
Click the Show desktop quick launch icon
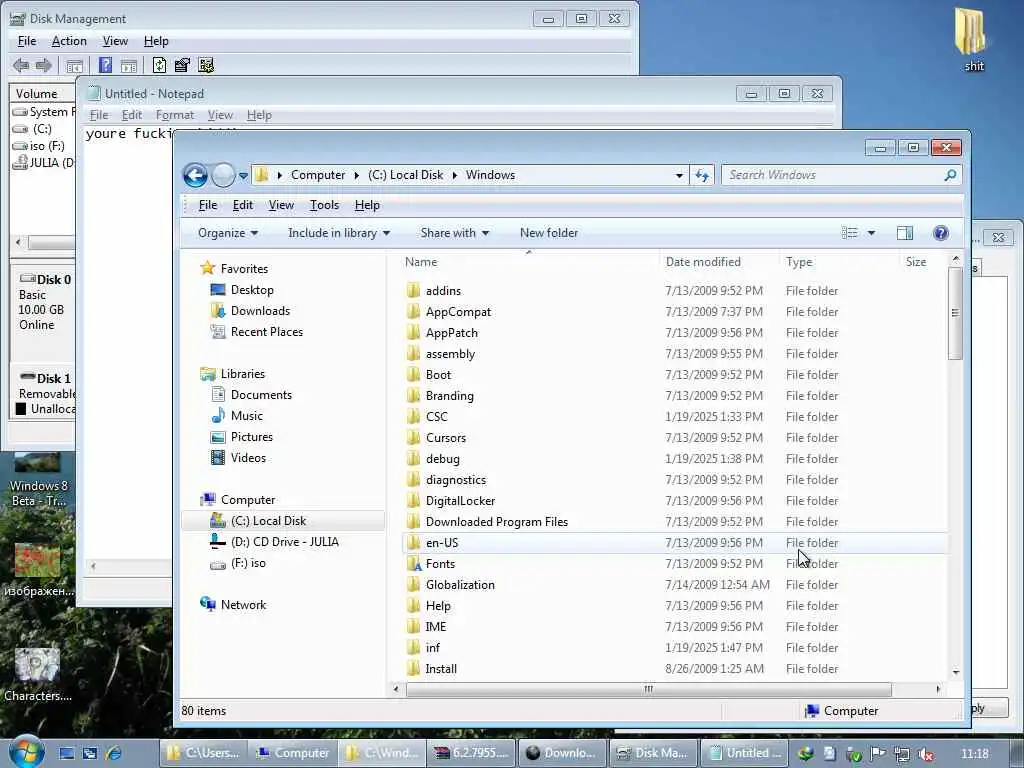67,754
